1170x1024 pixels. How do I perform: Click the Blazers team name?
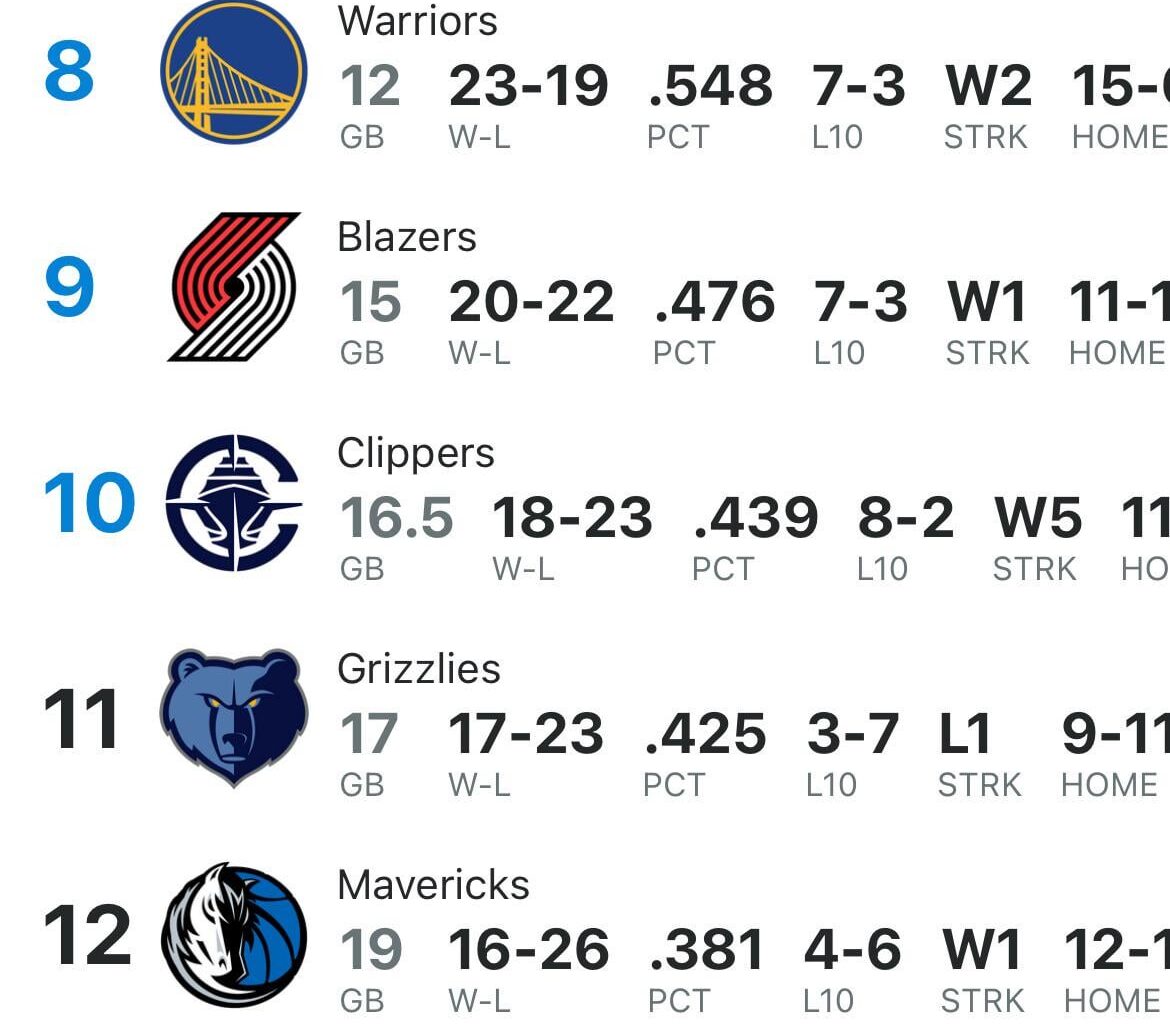tap(406, 236)
